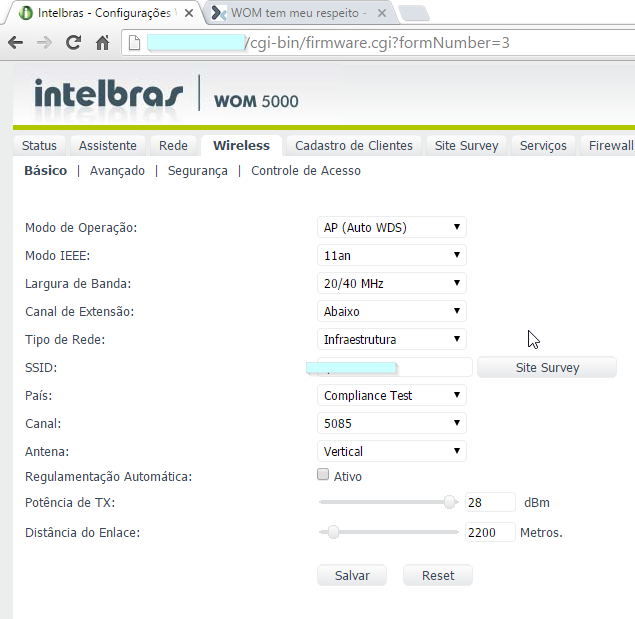Open Largura de Banda dropdown
The width and height of the screenshot is (635, 619).
point(392,283)
